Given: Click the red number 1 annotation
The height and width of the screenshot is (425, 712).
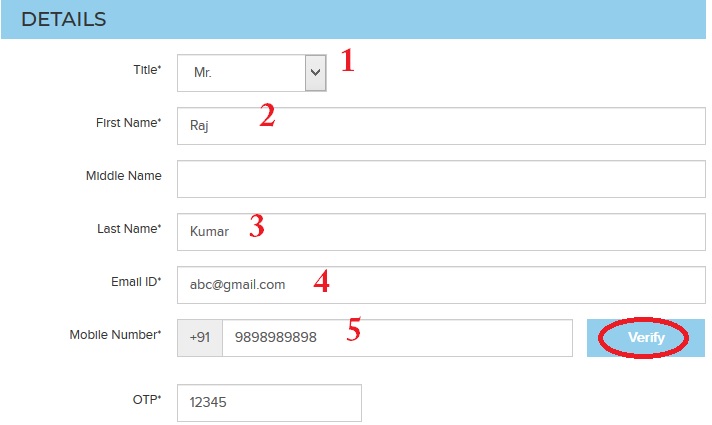Looking at the screenshot, I should tap(347, 62).
